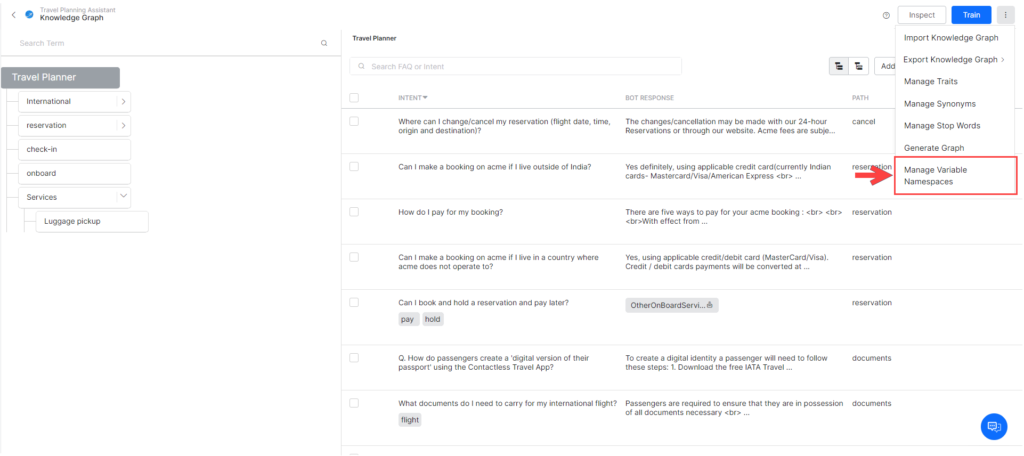
Task: Toggle the select-all checkbox in table header
Action: [x=354, y=98]
